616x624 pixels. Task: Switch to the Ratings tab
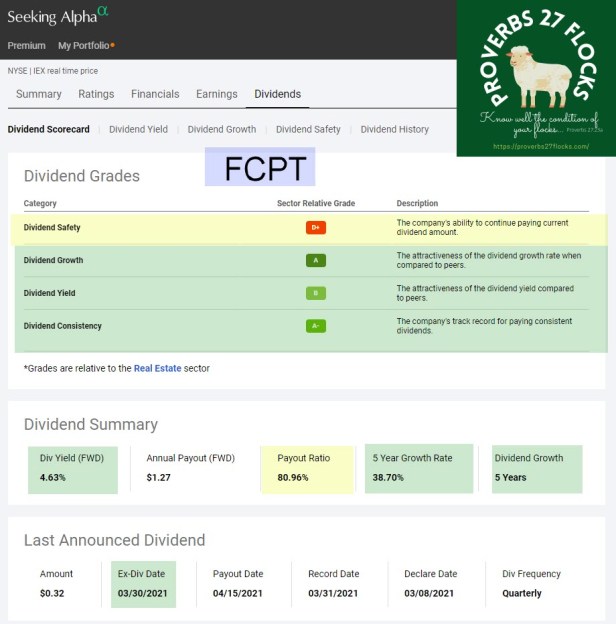[96, 94]
